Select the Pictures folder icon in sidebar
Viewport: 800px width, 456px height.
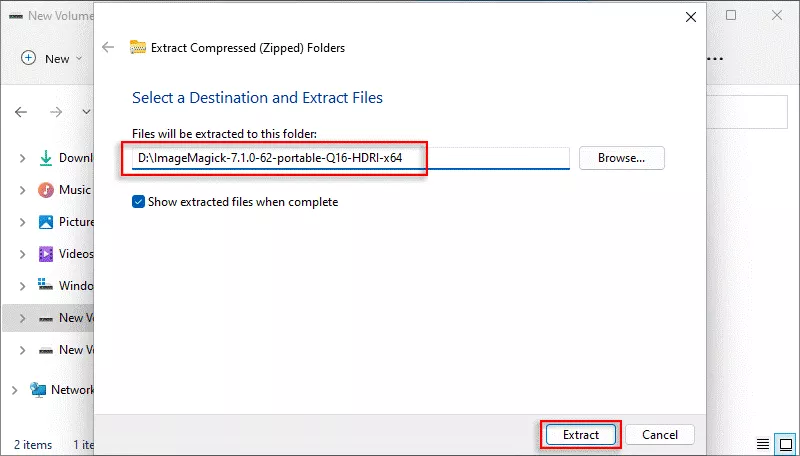(46, 222)
